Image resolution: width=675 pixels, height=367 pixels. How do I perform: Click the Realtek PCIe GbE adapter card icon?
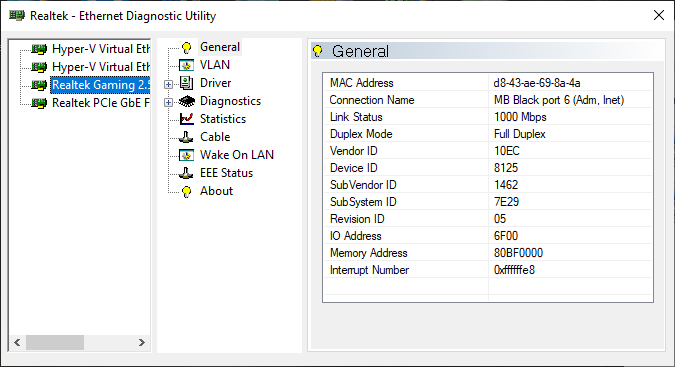point(39,103)
